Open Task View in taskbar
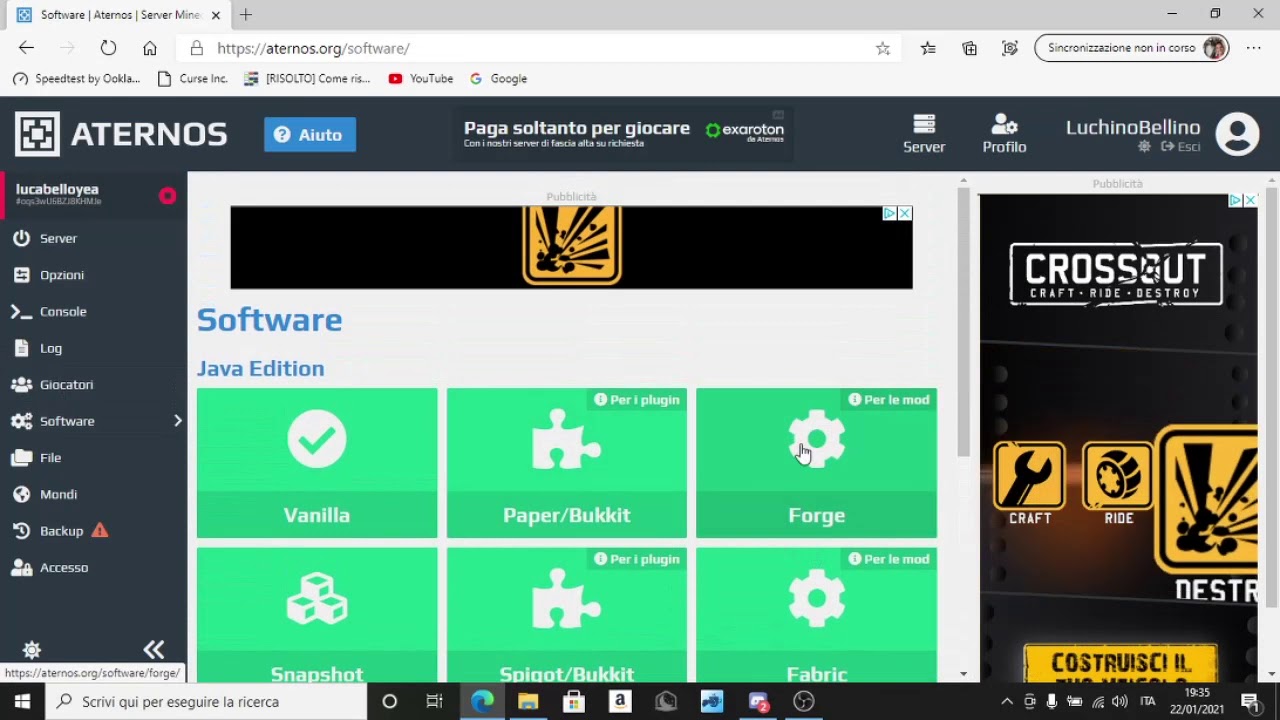 434,701
